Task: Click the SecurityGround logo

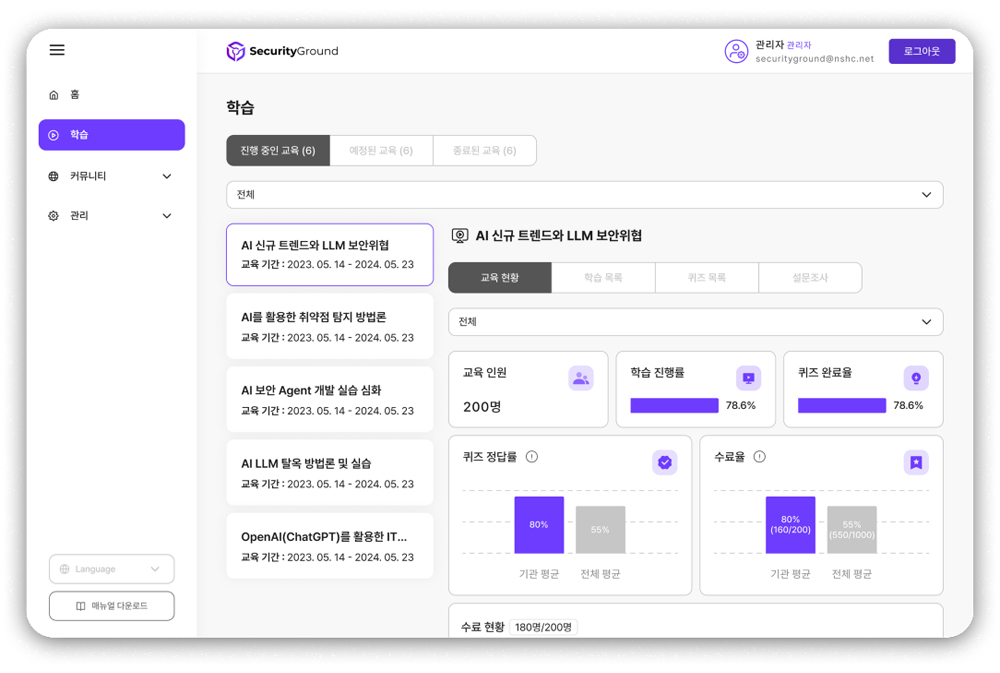Action: click(x=282, y=51)
